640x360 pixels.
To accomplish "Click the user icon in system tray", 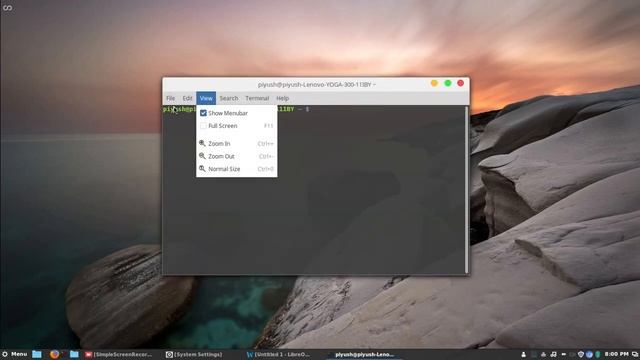I will pyautogui.click(x=524, y=354).
